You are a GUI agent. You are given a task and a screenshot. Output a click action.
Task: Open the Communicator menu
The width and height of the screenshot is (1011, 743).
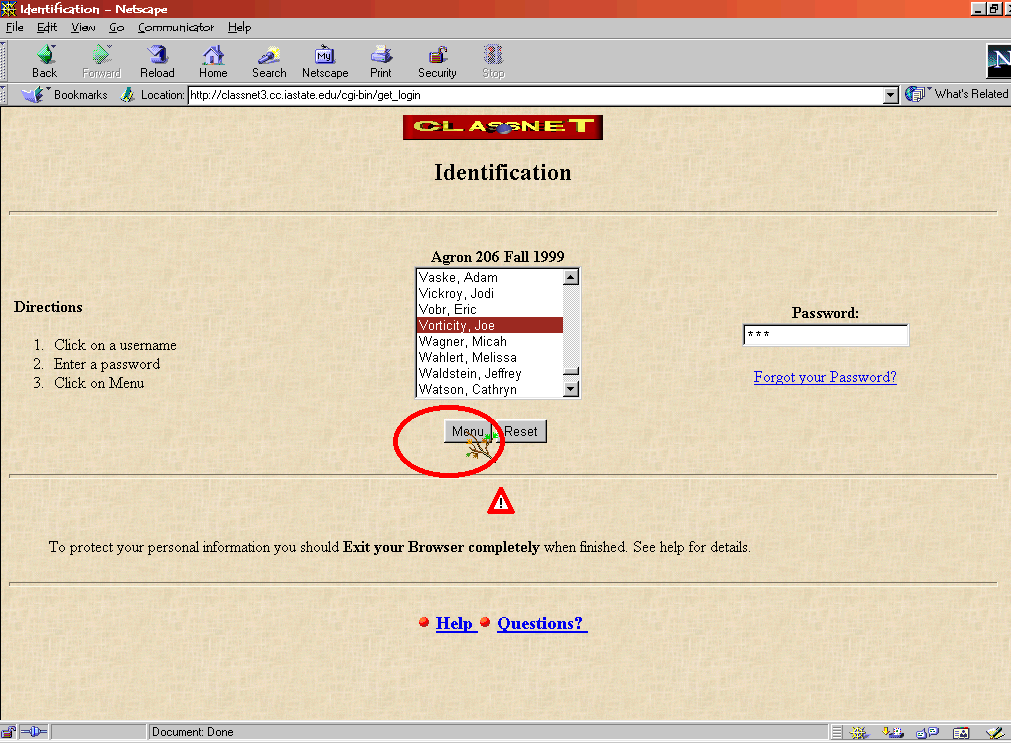tap(175, 27)
